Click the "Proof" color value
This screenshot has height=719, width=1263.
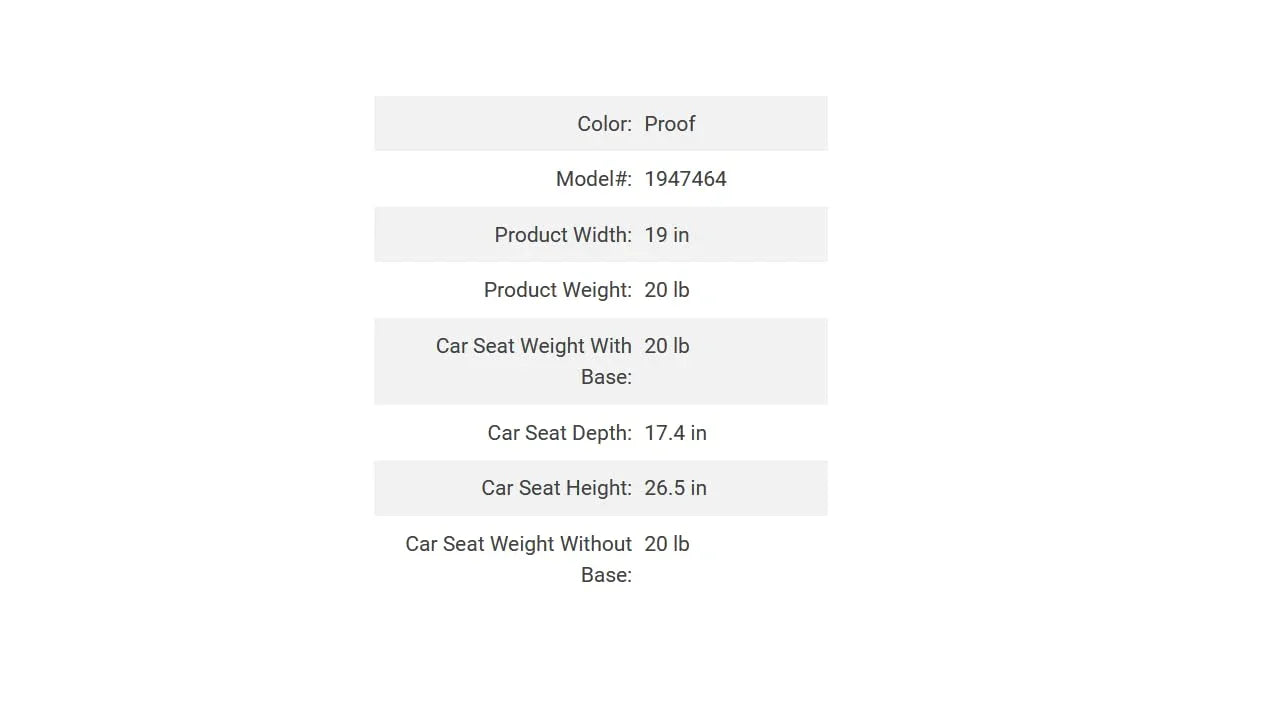pos(669,124)
